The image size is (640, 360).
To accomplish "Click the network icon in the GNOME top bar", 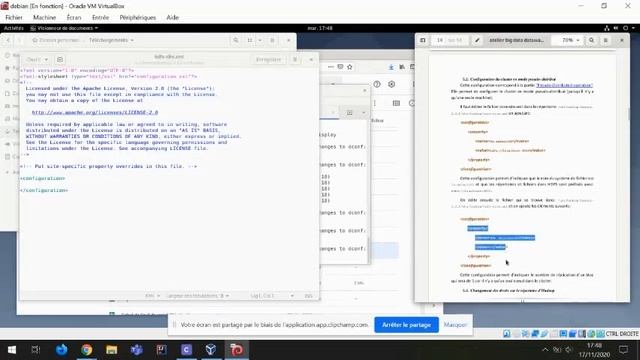I will tap(607, 28).
